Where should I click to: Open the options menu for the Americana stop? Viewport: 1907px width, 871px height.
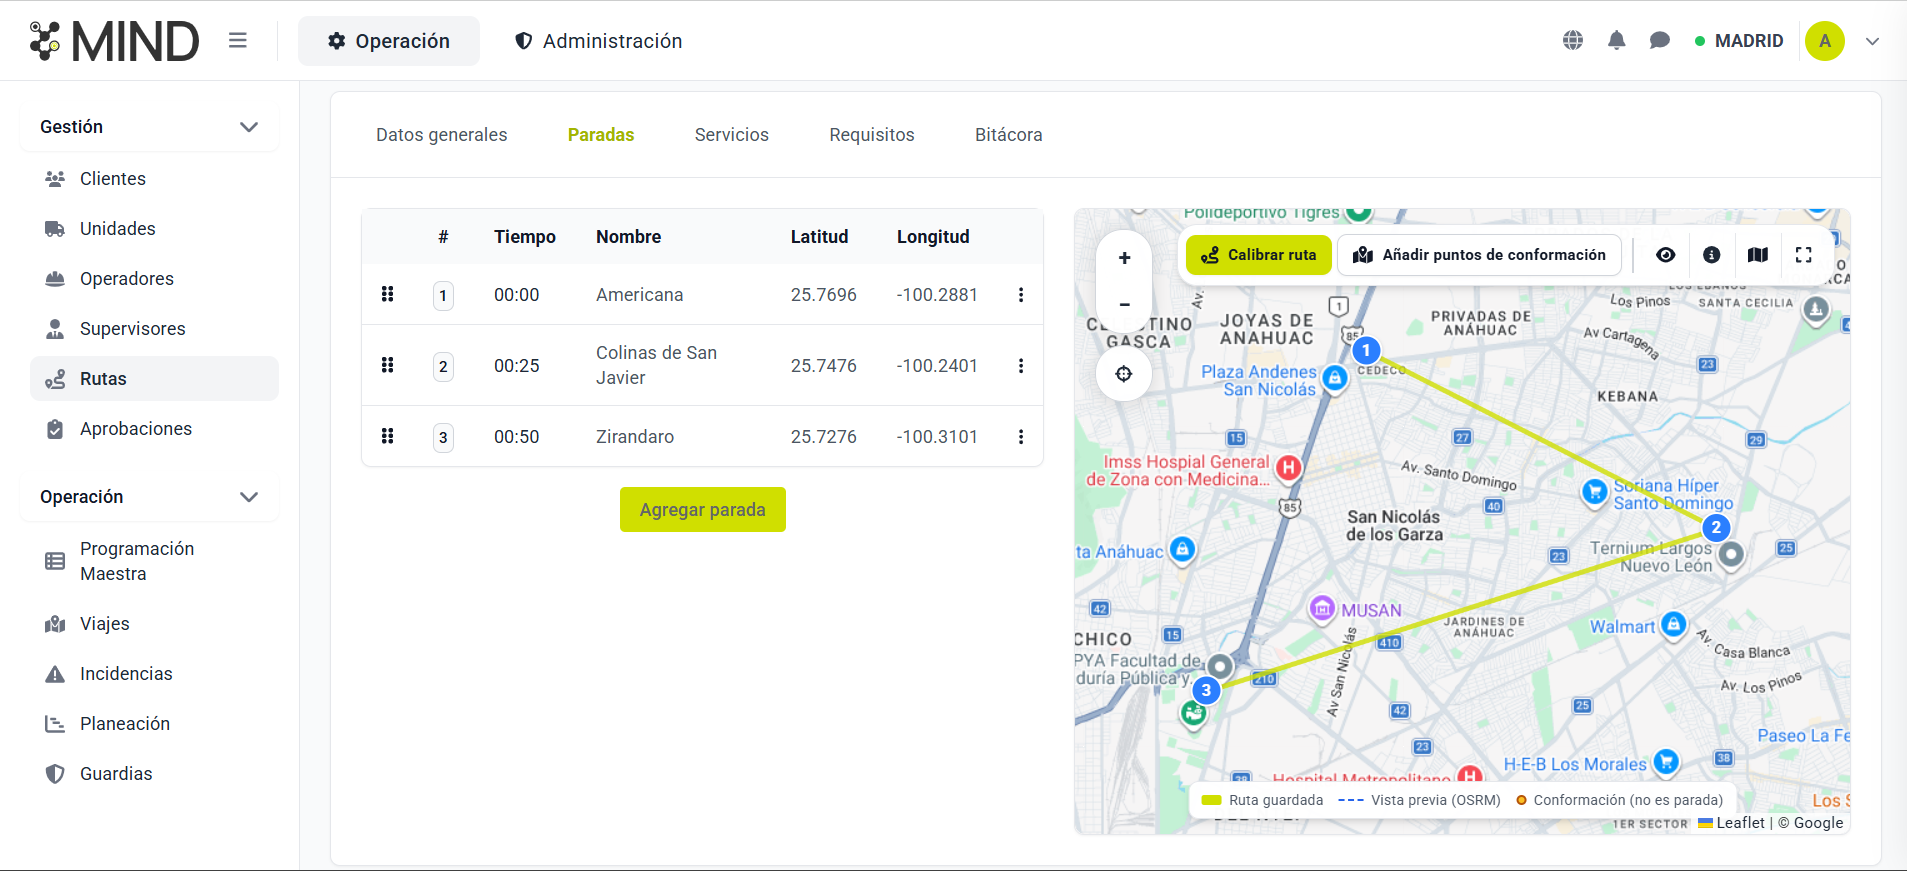click(1020, 295)
